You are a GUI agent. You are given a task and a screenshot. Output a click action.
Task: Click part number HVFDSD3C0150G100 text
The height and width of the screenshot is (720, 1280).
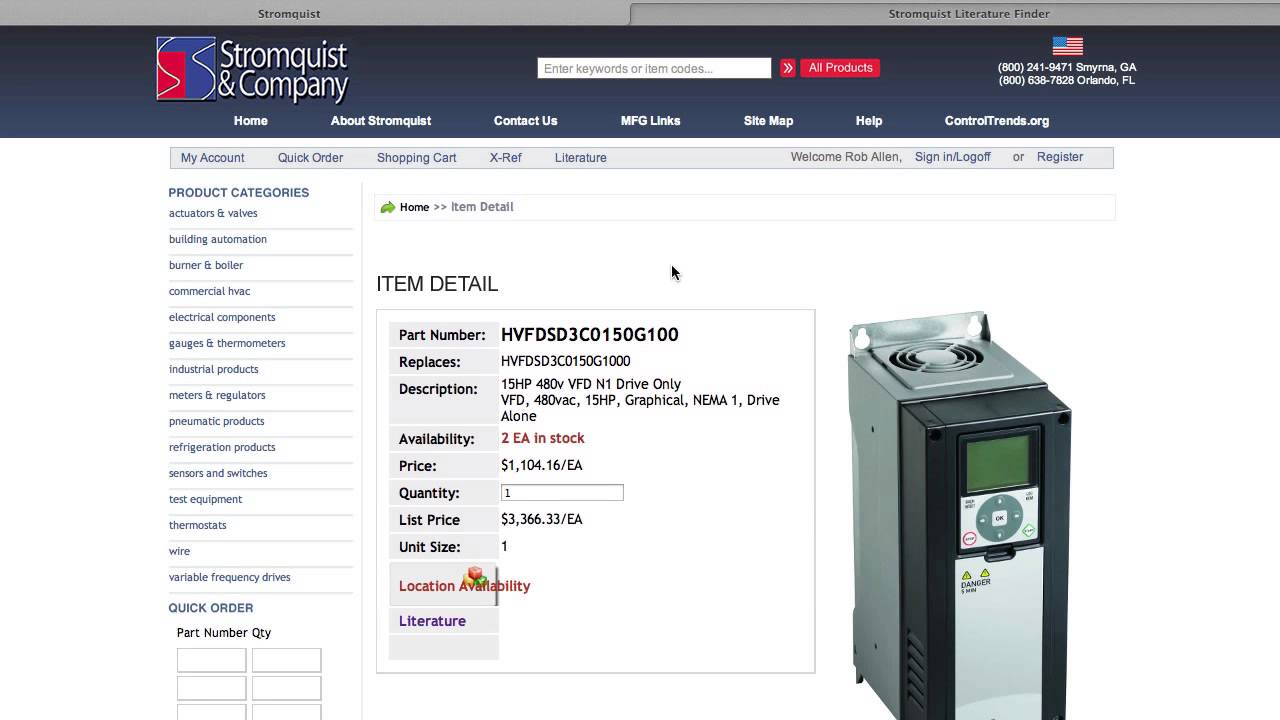(x=589, y=335)
